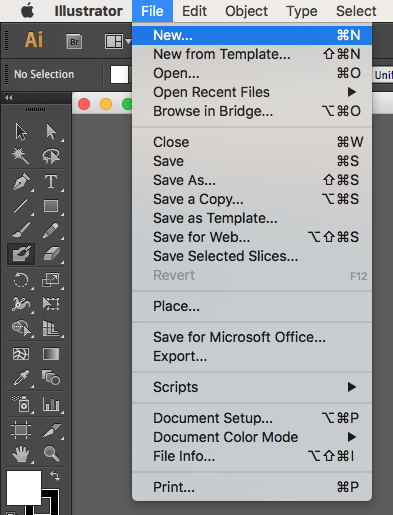Image resolution: width=393 pixels, height=515 pixels.
Task: Choose Browse in Bridge...
Action: (252, 111)
